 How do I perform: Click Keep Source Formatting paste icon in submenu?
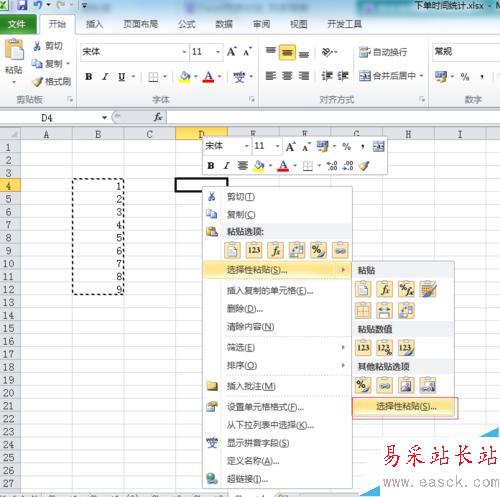(428, 290)
